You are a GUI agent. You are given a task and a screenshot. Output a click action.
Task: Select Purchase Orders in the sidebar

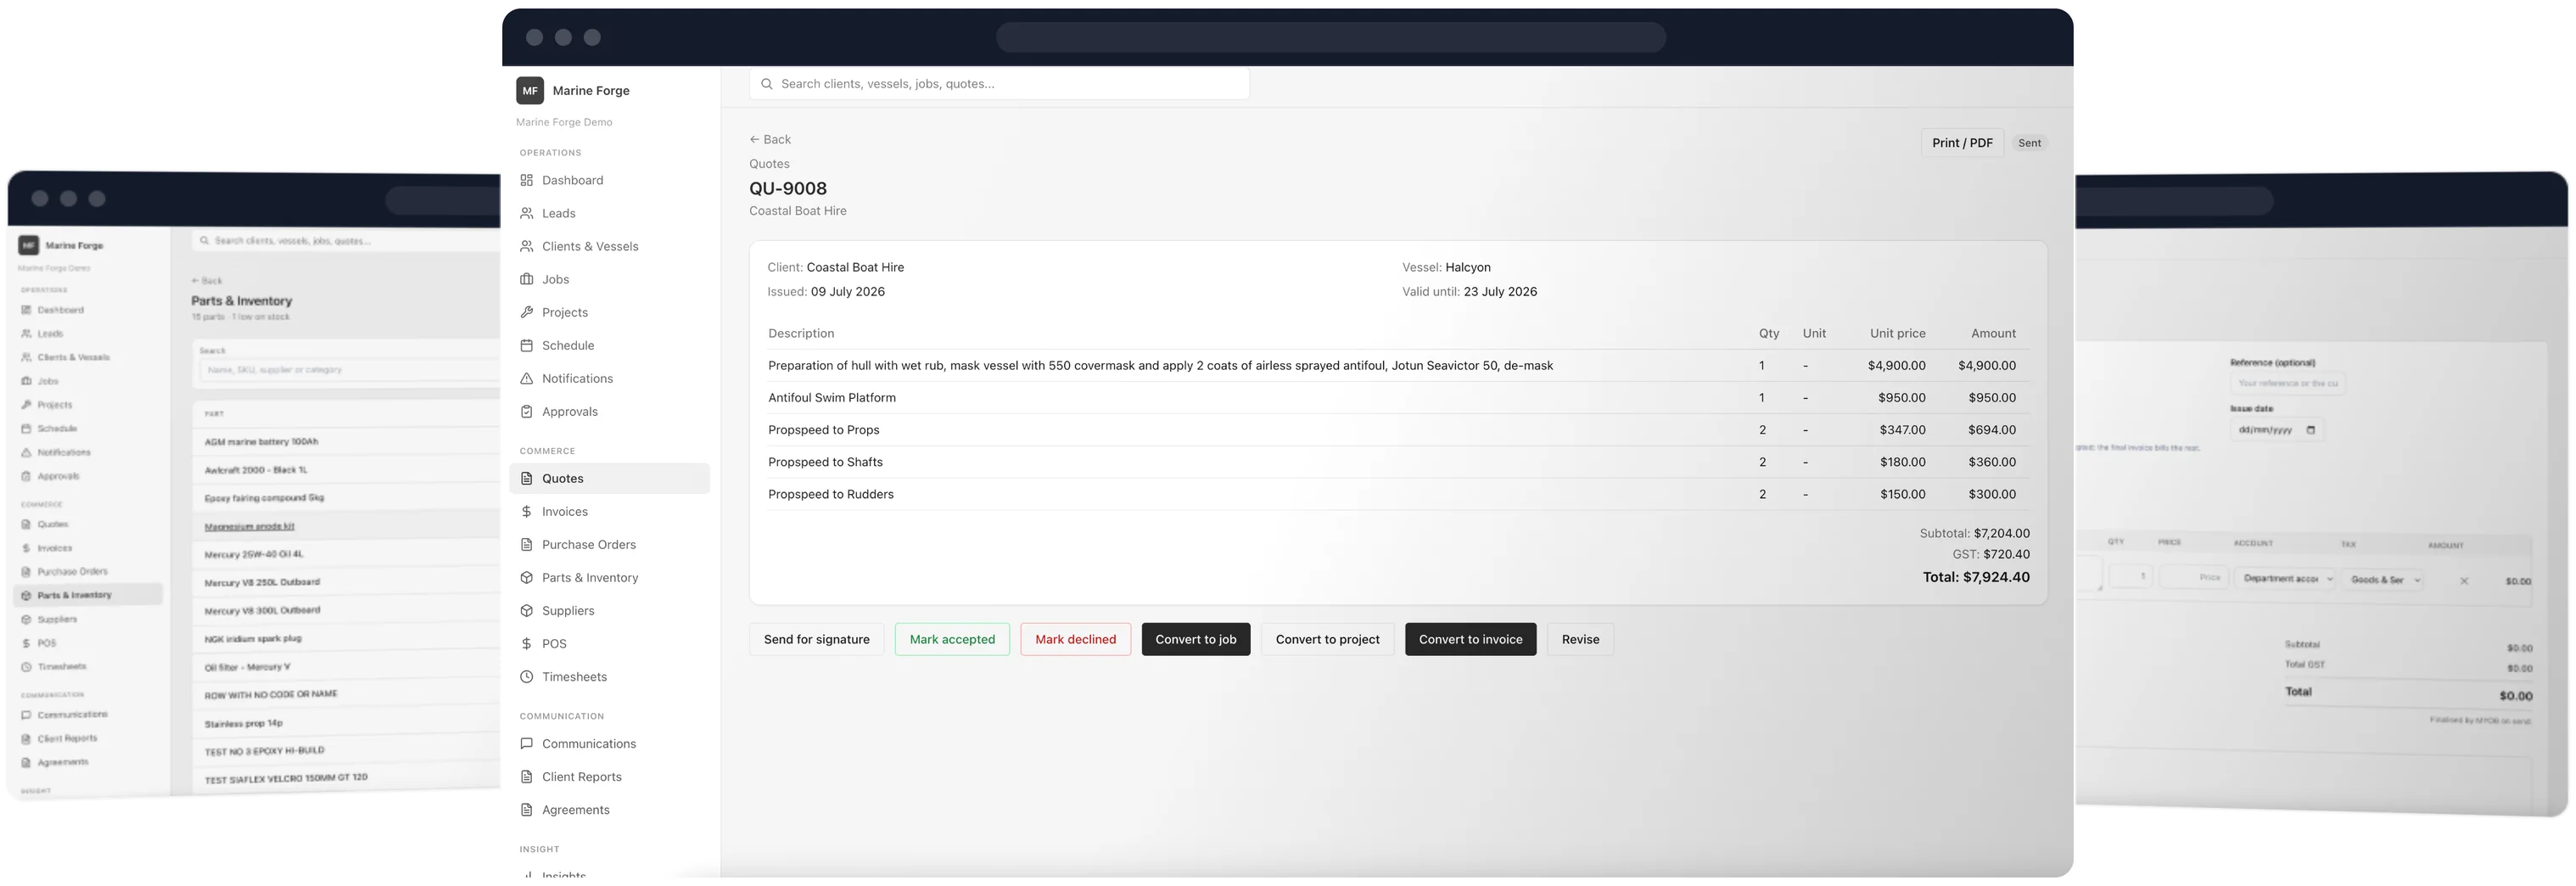click(609, 544)
